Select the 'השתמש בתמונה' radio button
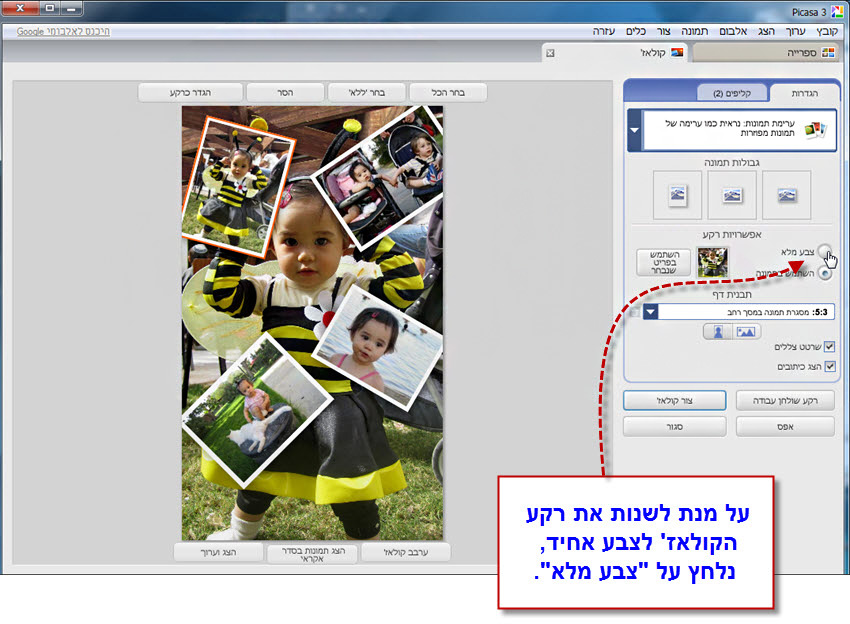Viewport: 850px width, 624px height. (824, 274)
